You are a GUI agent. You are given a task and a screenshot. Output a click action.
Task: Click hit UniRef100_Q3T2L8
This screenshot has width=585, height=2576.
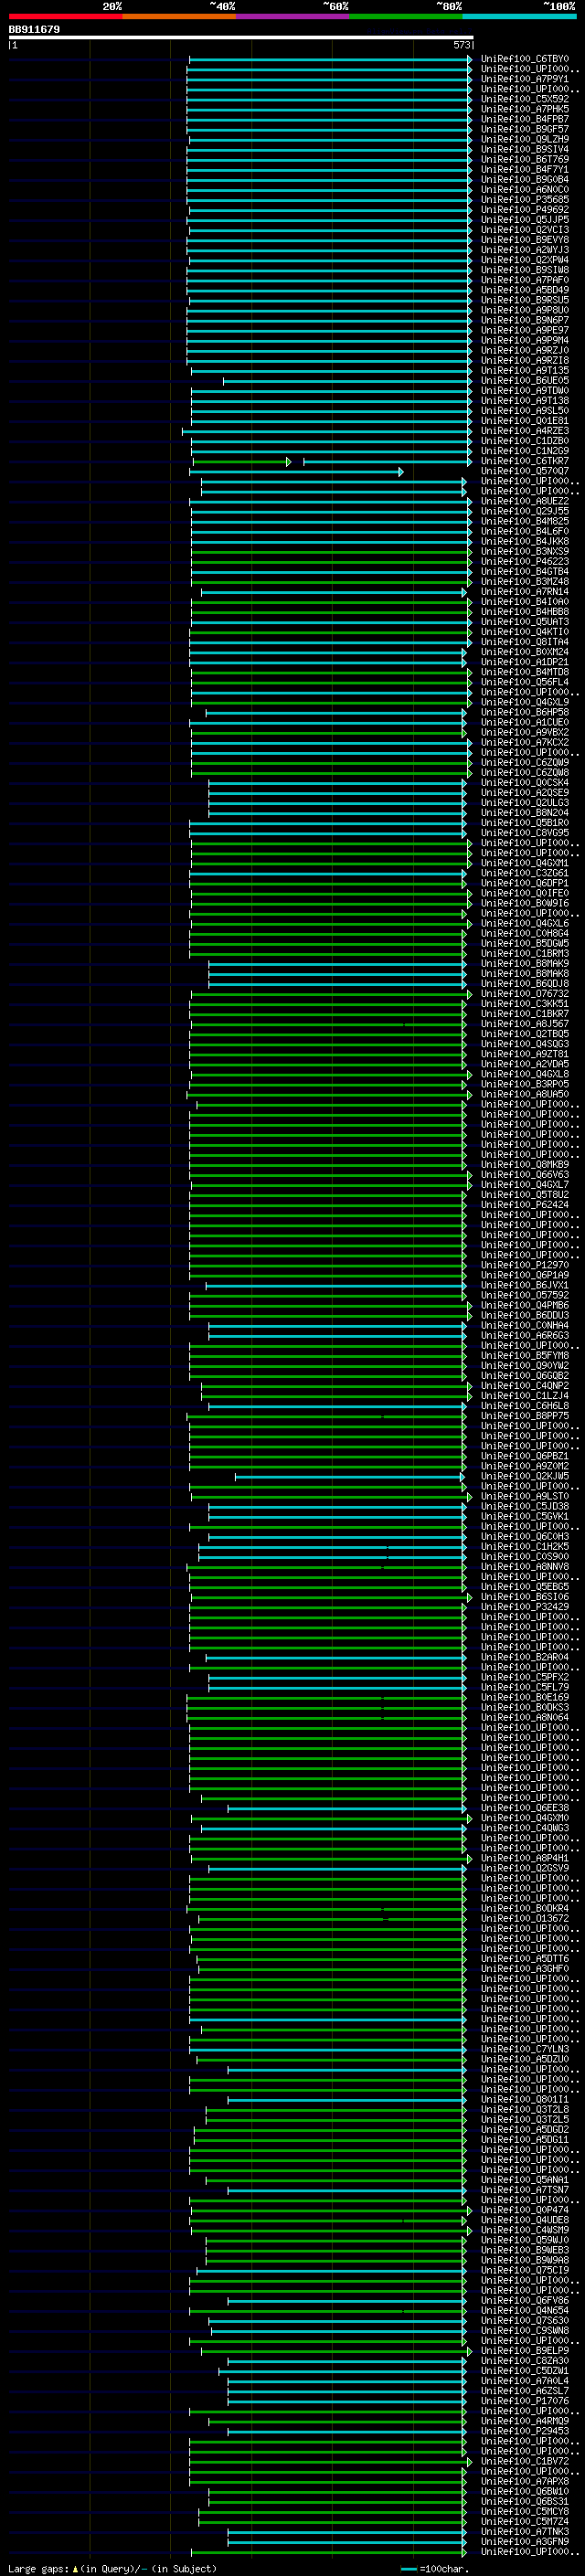524,2109
